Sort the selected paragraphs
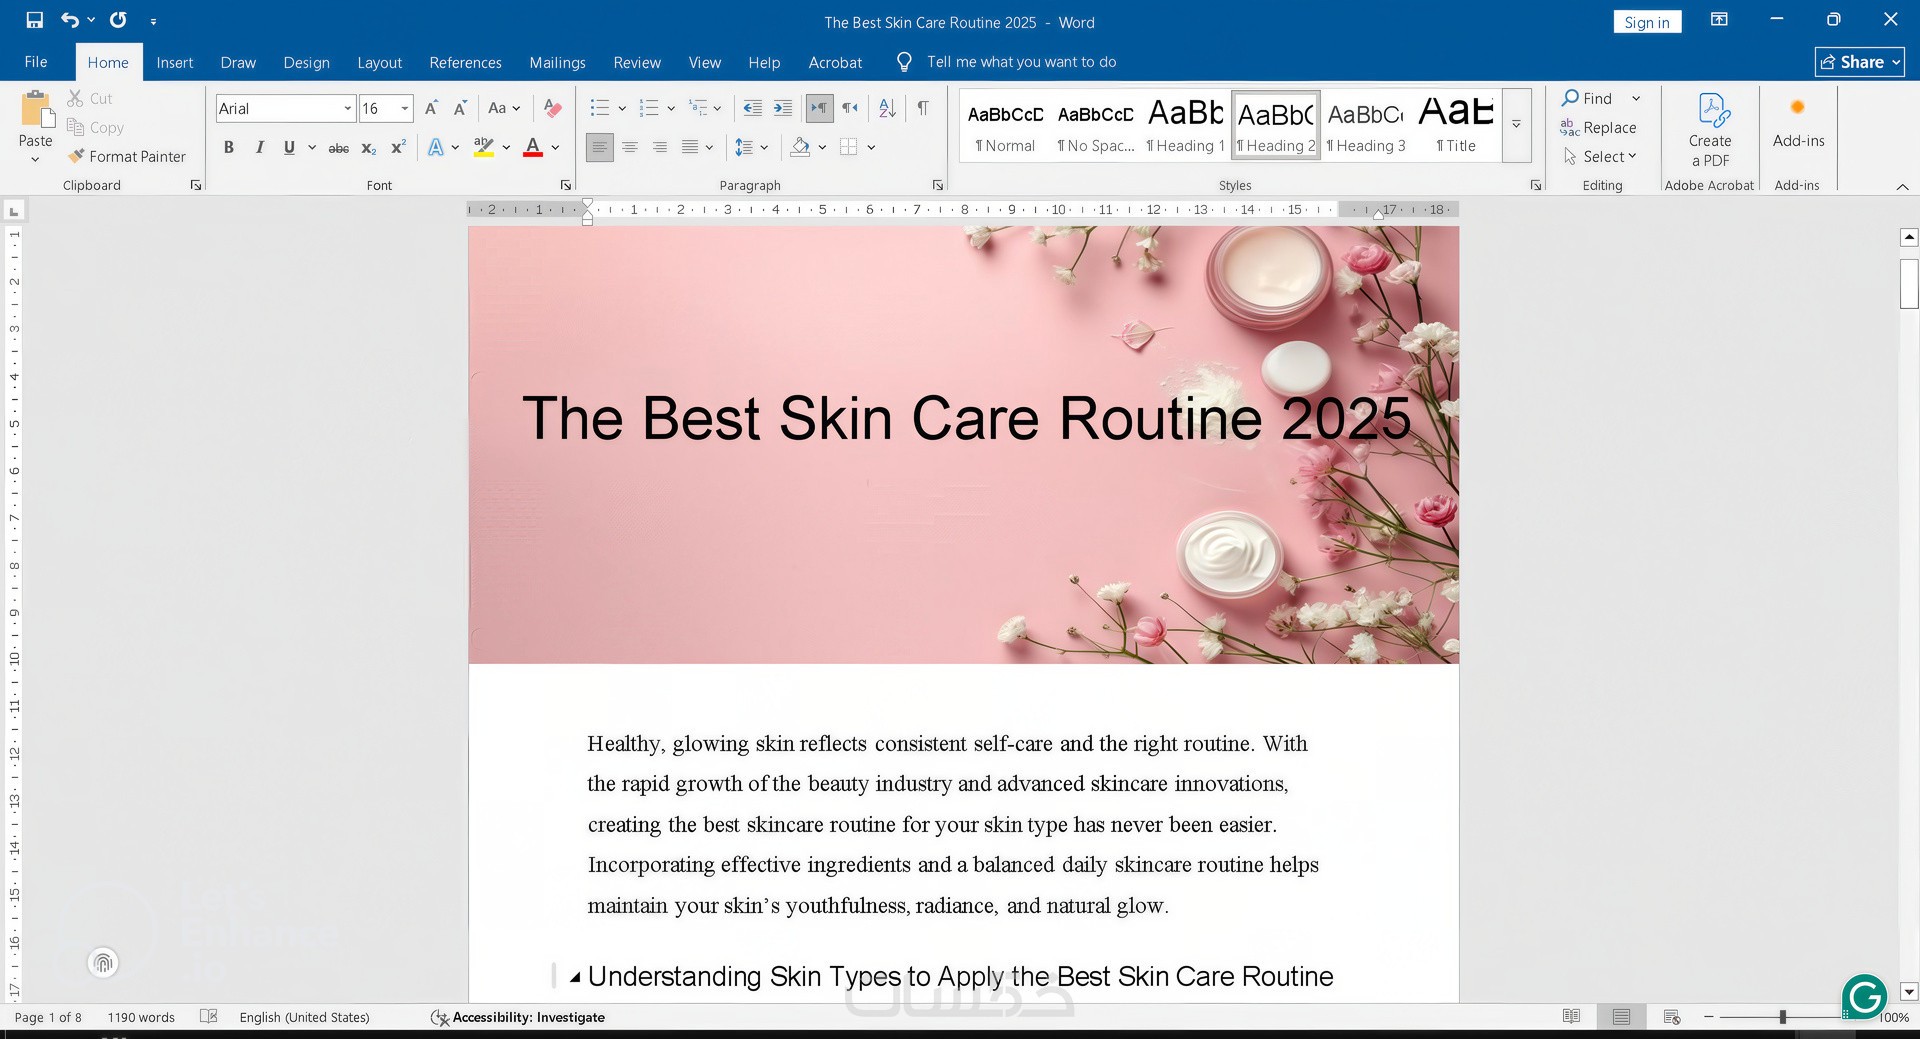 tap(887, 108)
